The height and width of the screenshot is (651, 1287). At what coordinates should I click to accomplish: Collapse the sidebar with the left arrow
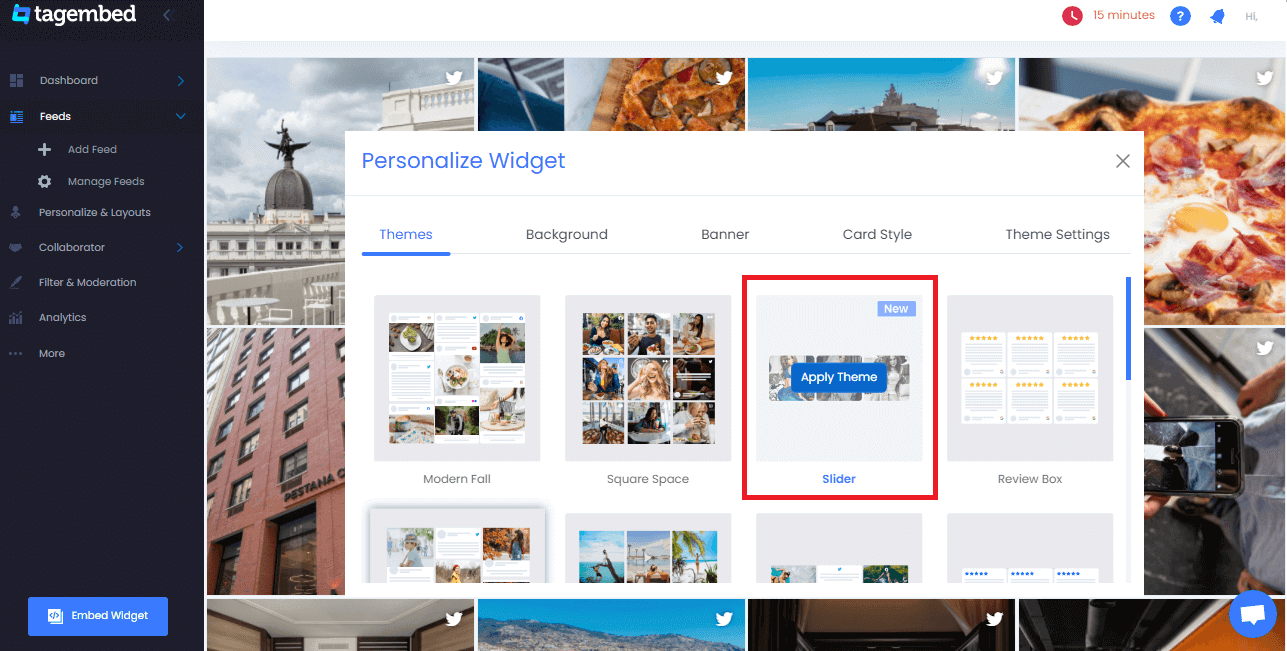coord(166,15)
